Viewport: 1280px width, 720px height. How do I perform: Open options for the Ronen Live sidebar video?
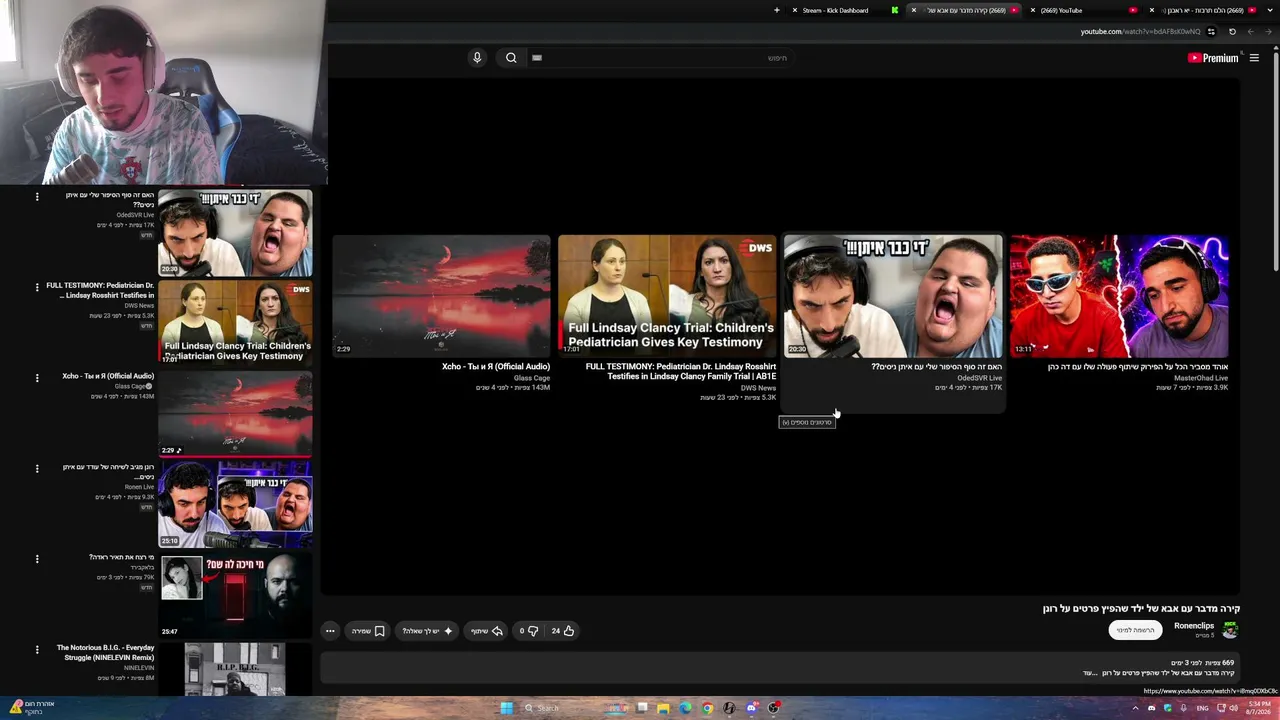(x=37, y=468)
